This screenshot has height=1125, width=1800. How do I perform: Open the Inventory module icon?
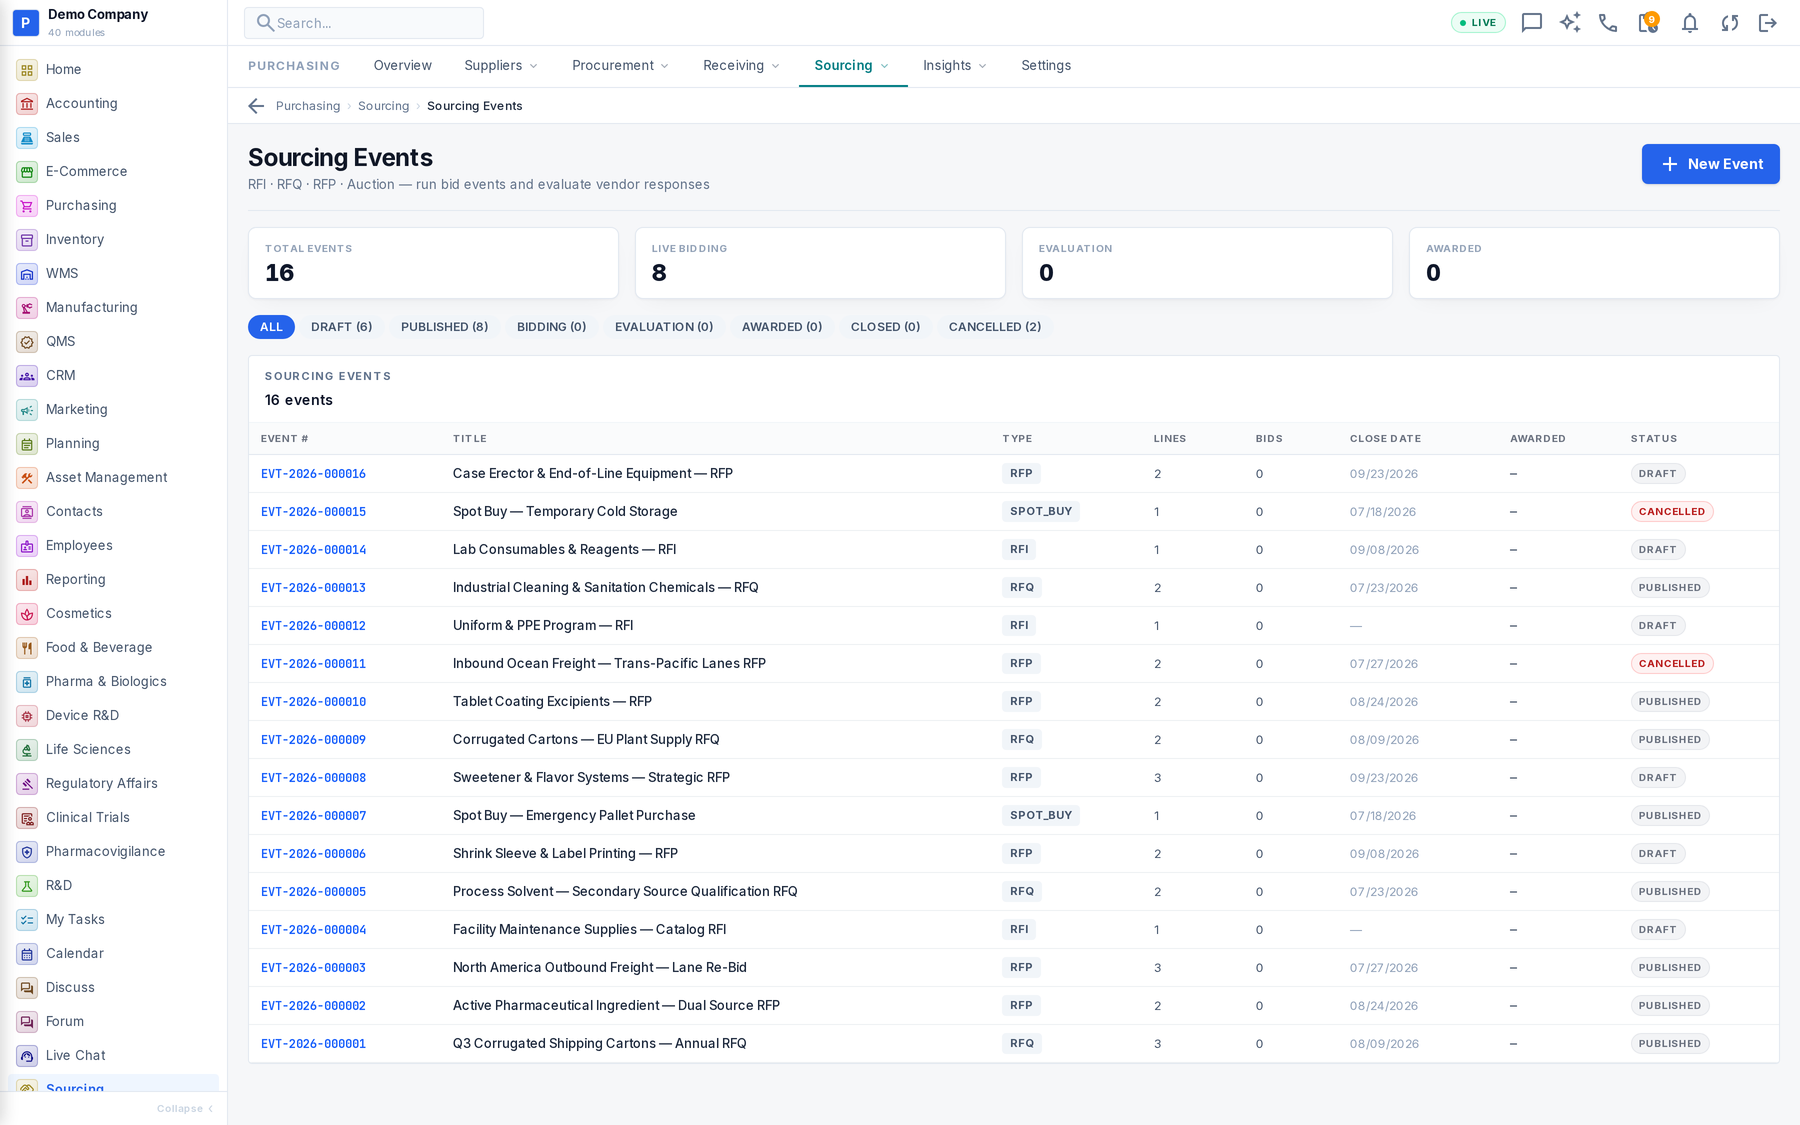coord(27,240)
